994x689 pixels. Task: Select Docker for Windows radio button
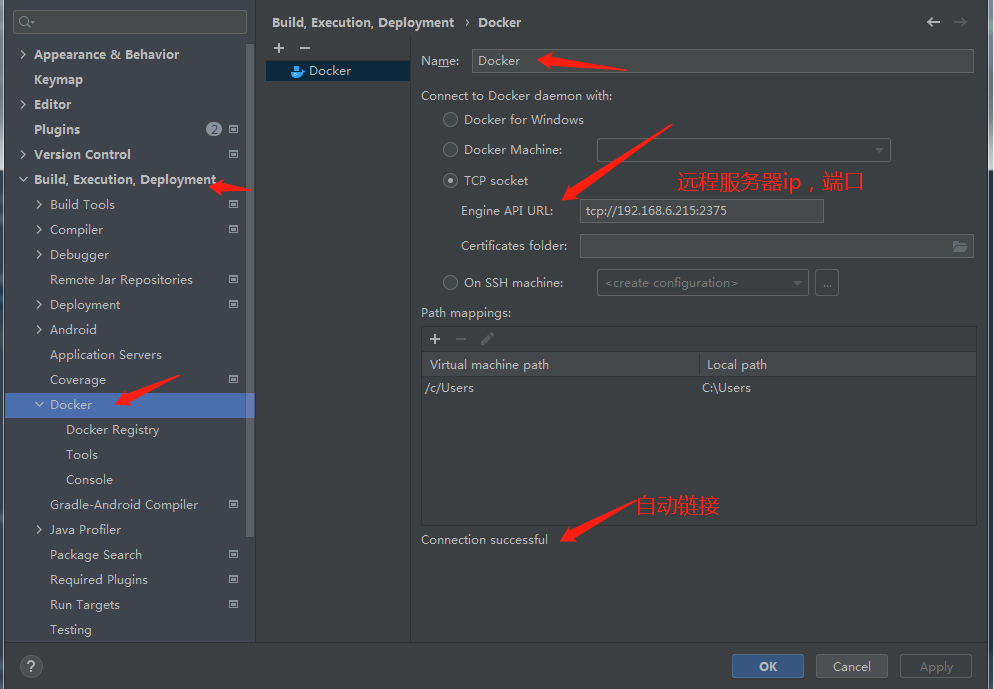tap(450, 119)
